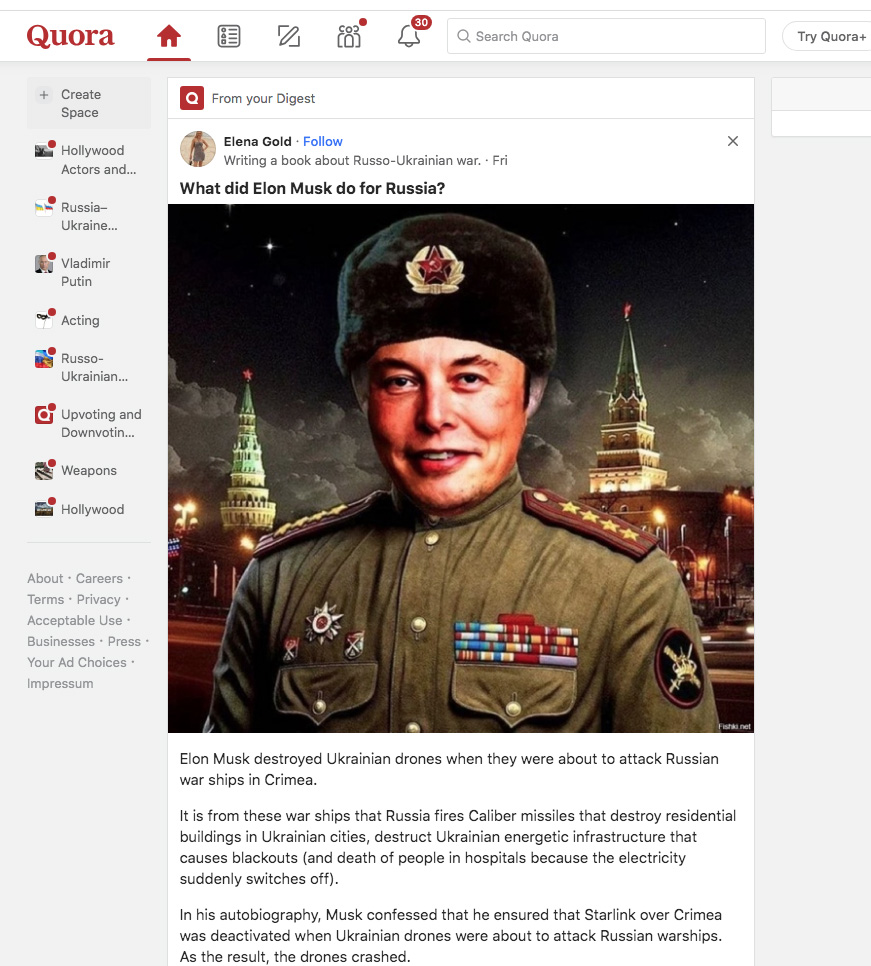The width and height of the screenshot is (871, 966).
Task: Click the Create Space button
Action: [x=89, y=104]
